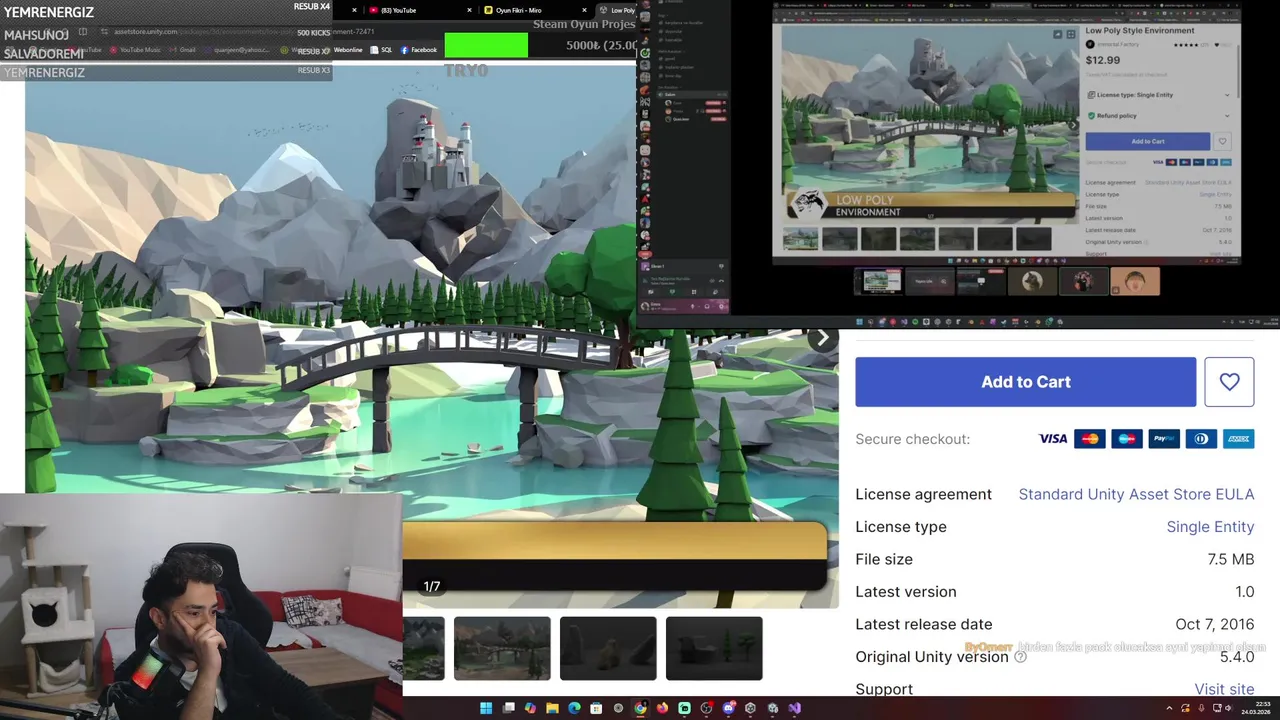
Task: Disconnect from voice in Discord window
Action: tap(721, 281)
